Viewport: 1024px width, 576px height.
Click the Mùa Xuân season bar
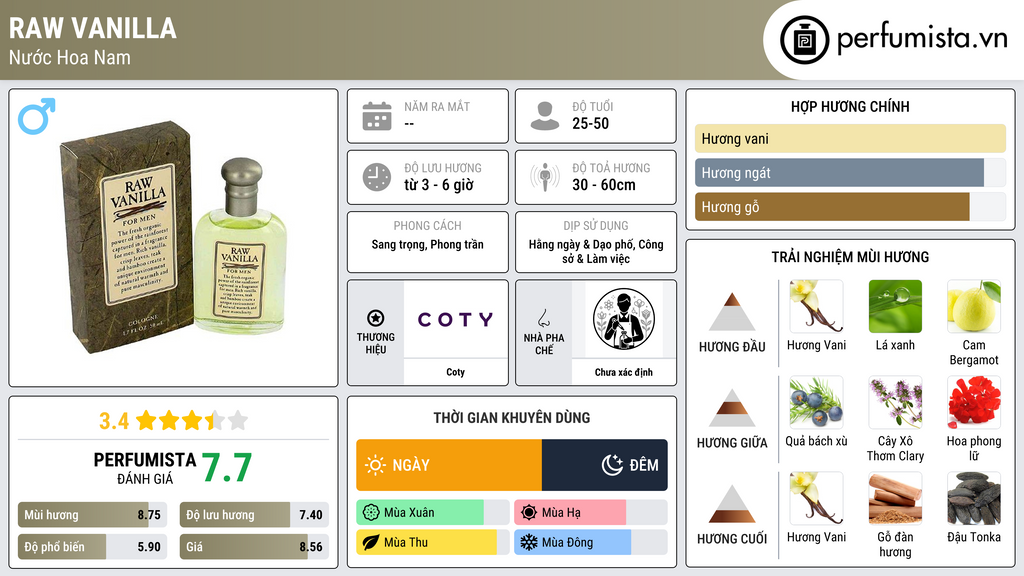coord(432,513)
